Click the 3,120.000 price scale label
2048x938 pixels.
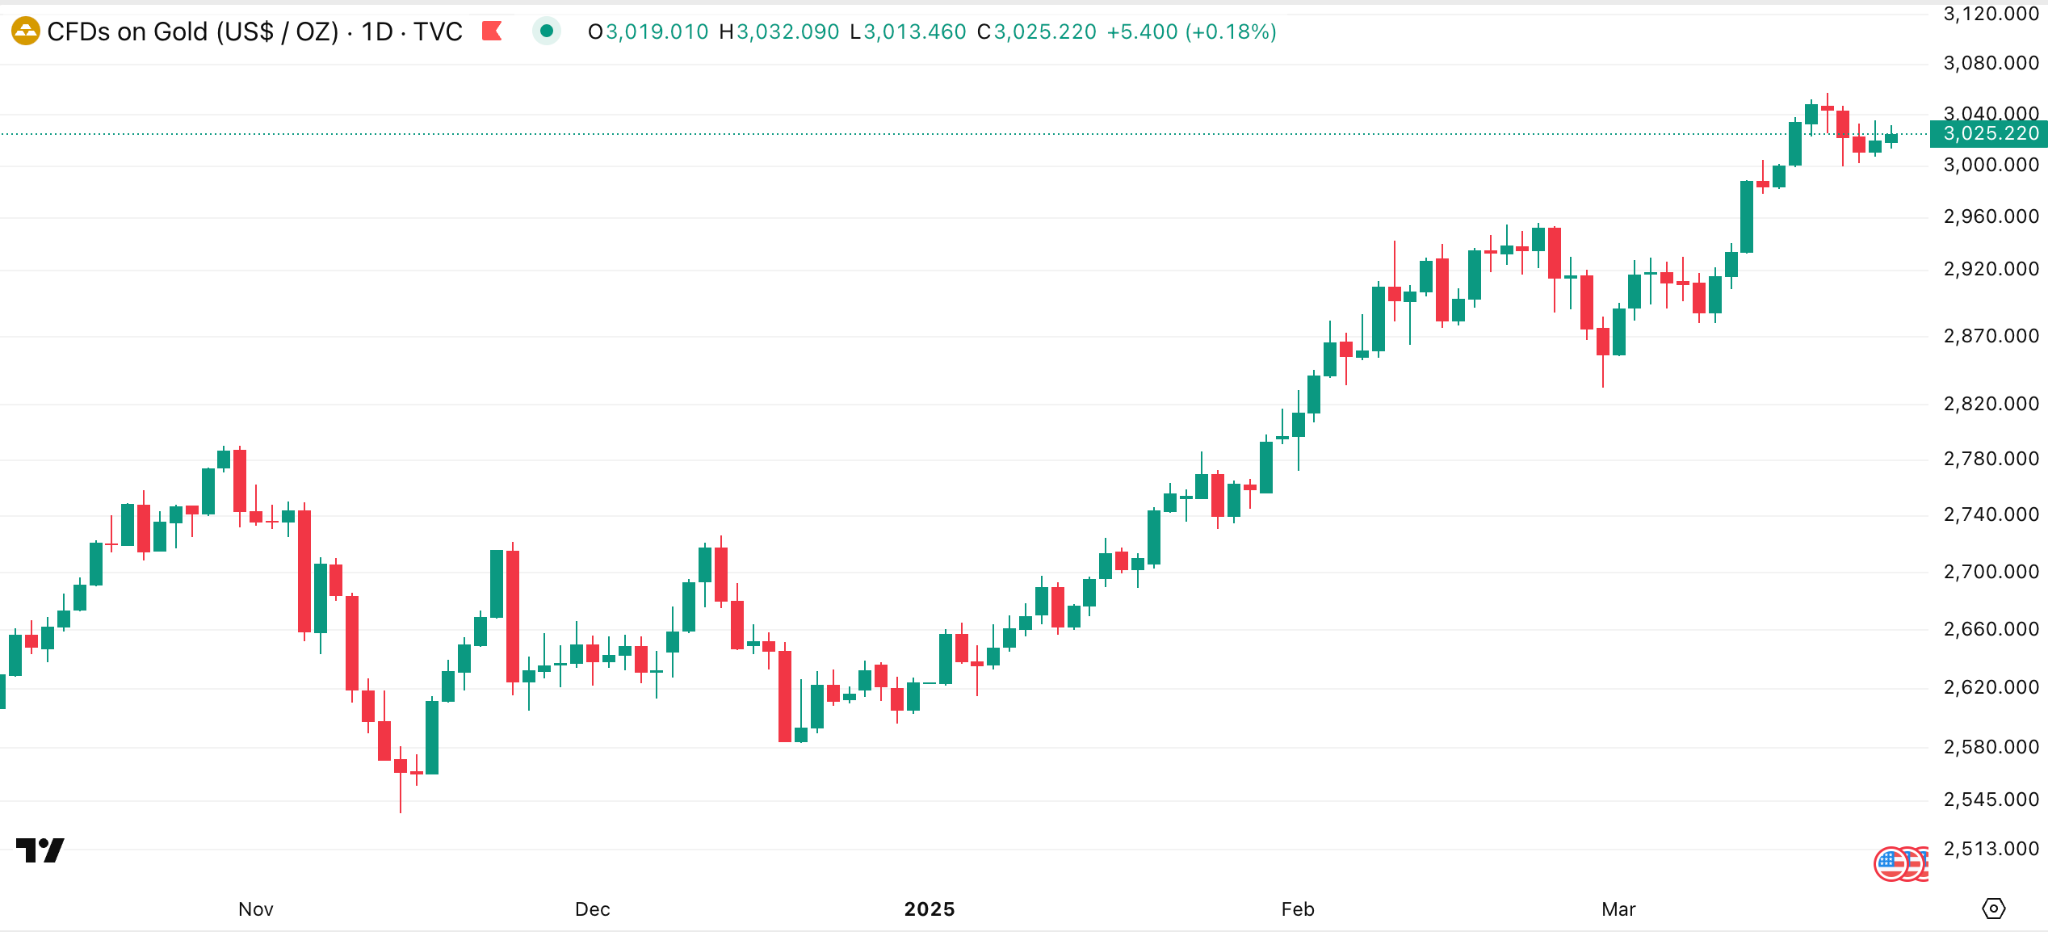[1990, 14]
